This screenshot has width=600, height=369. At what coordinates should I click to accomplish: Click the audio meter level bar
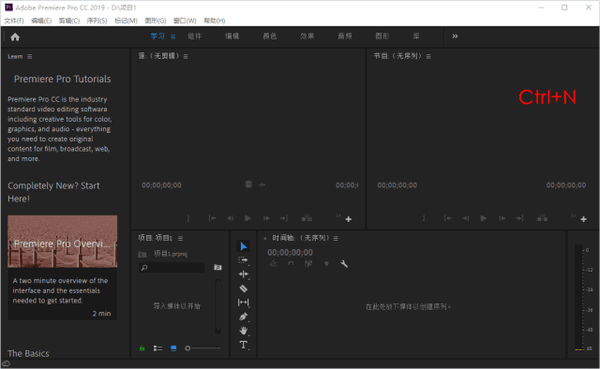pyautogui.click(x=579, y=297)
